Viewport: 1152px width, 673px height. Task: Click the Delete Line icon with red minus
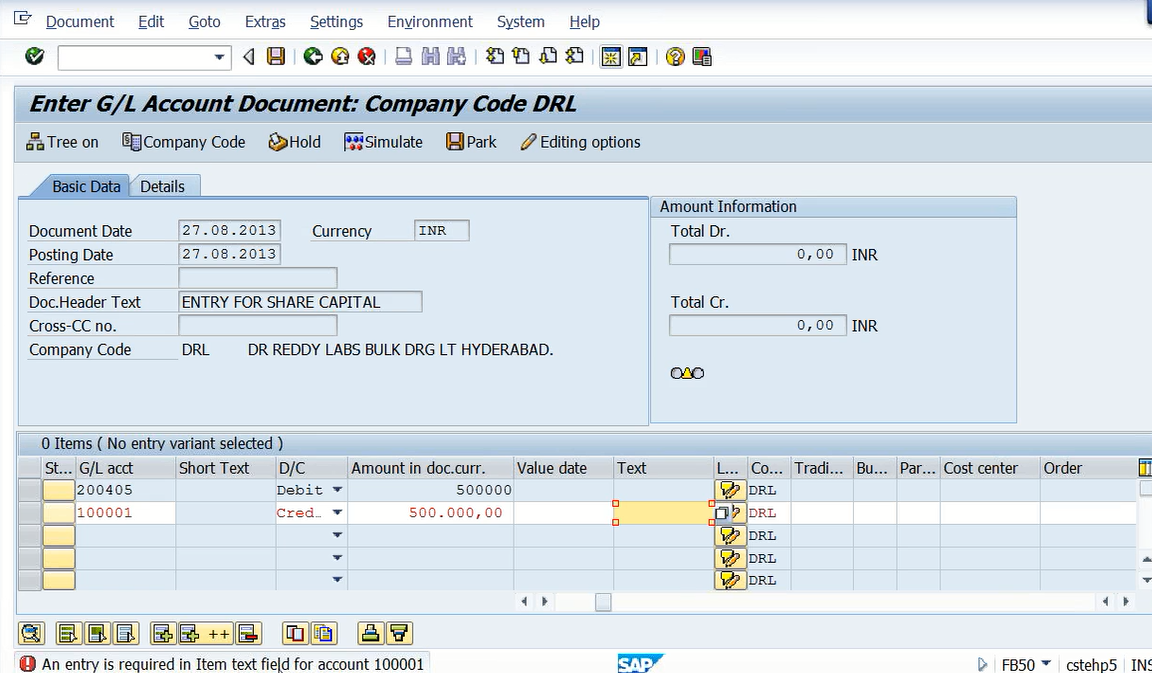[248, 633]
